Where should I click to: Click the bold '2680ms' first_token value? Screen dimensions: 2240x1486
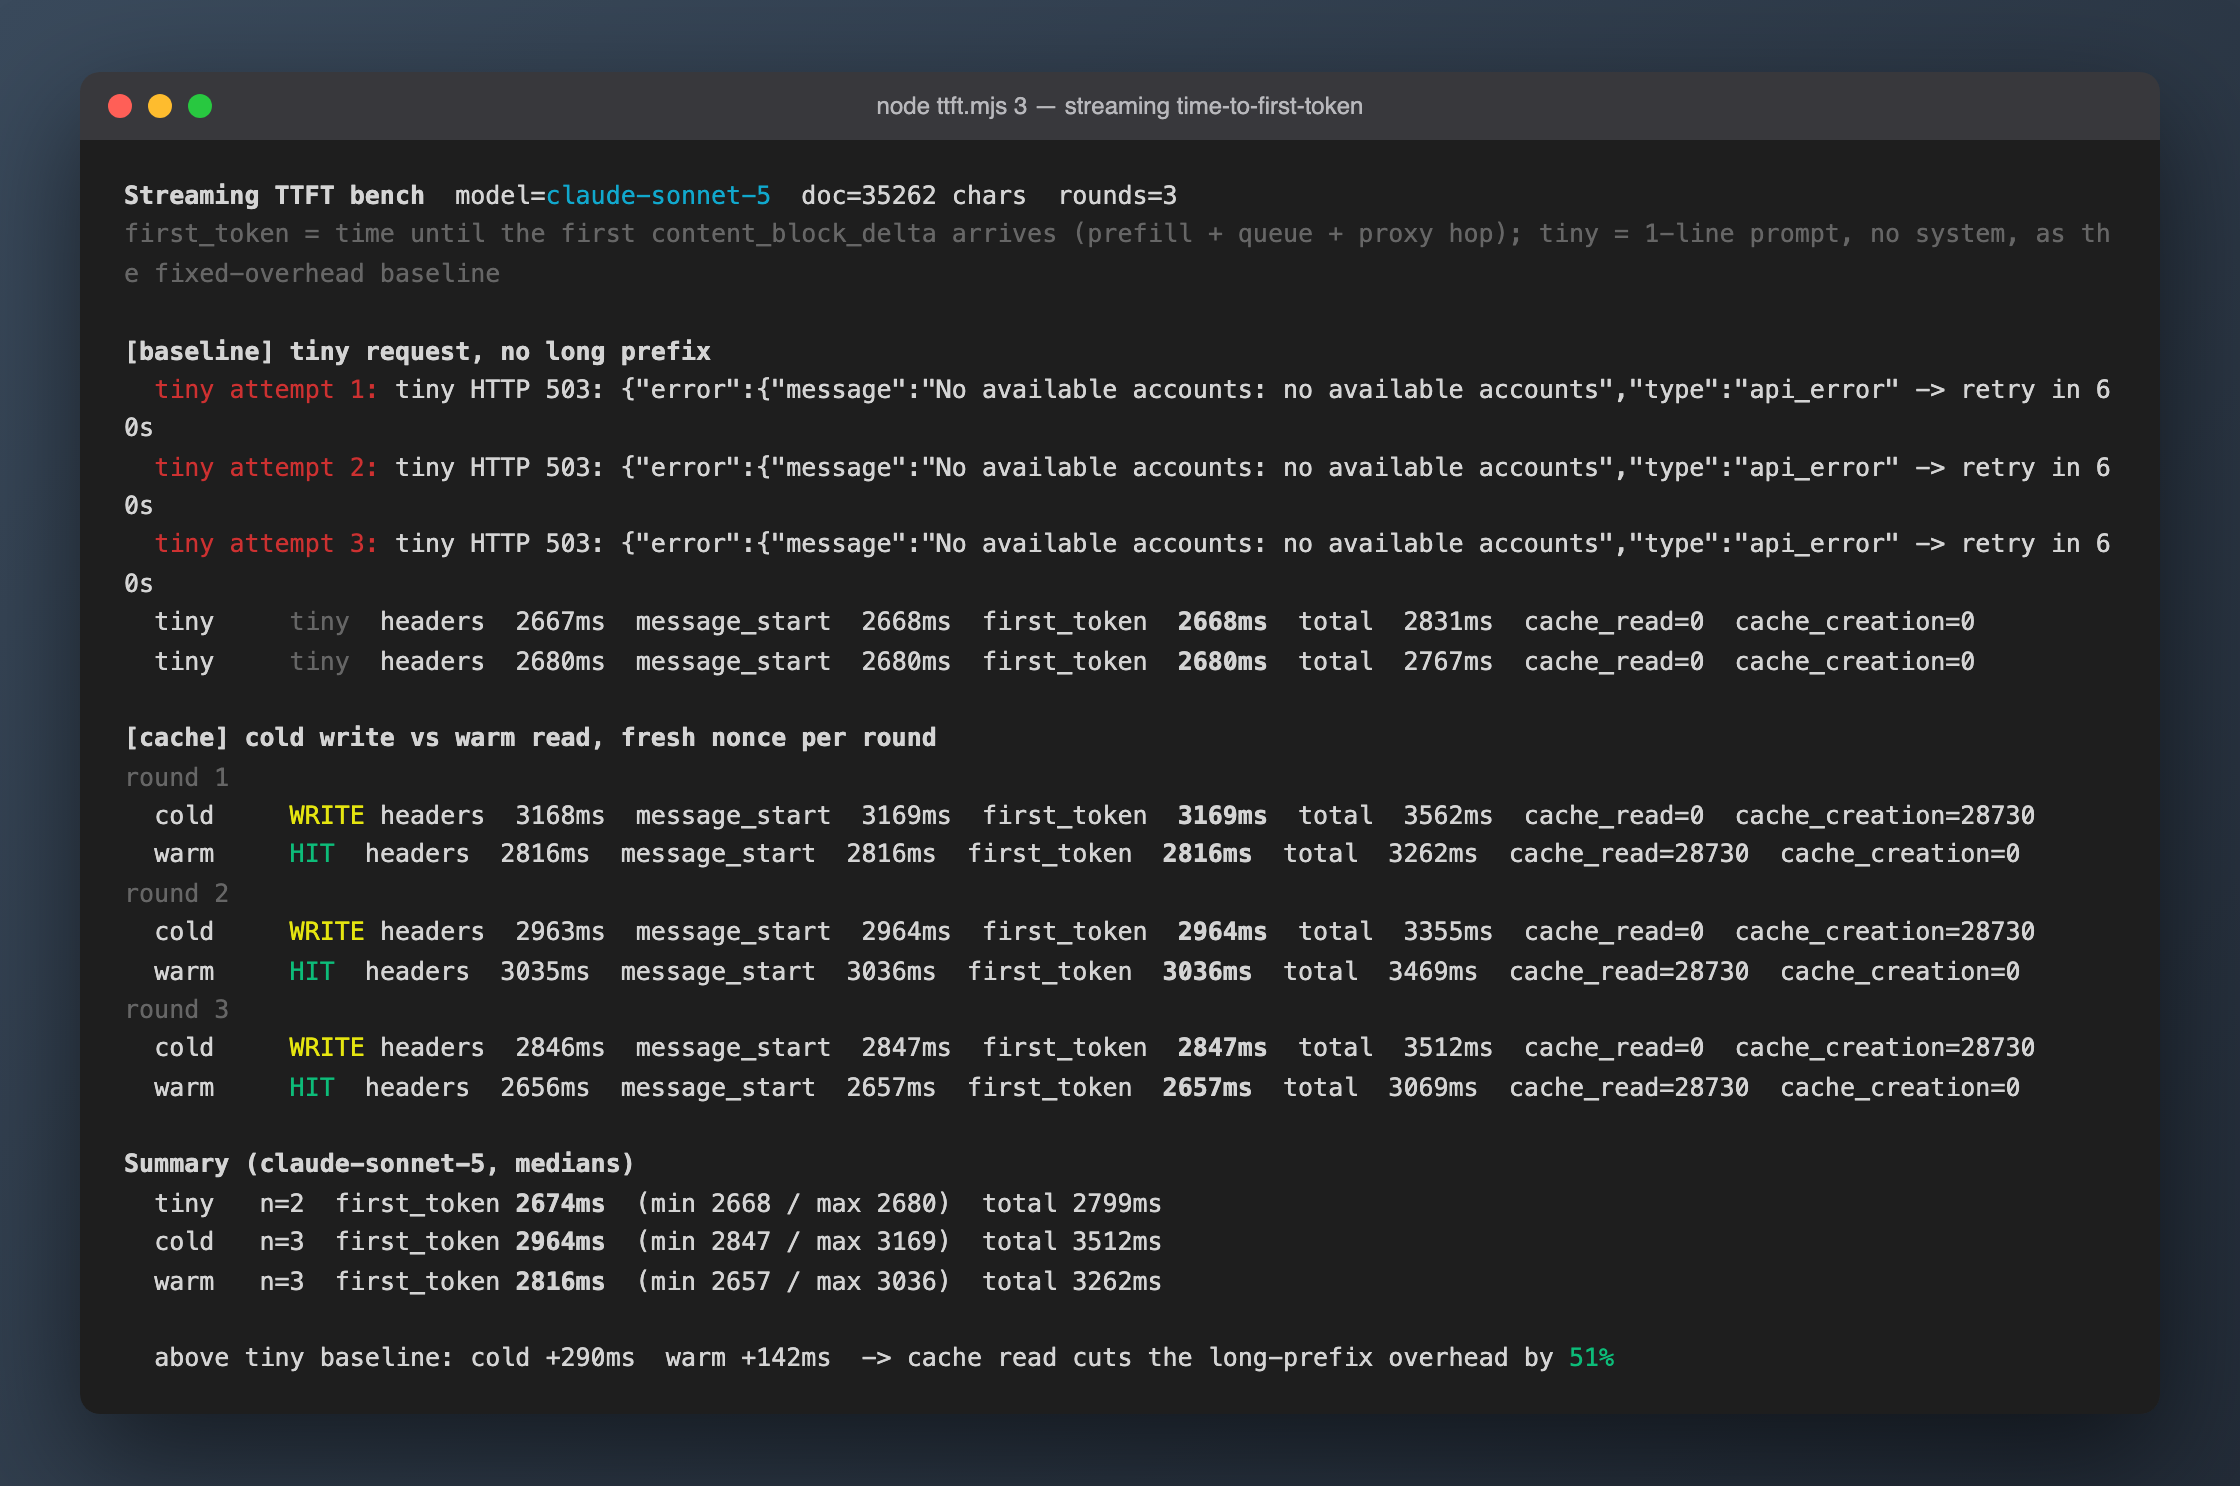coord(1222,661)
